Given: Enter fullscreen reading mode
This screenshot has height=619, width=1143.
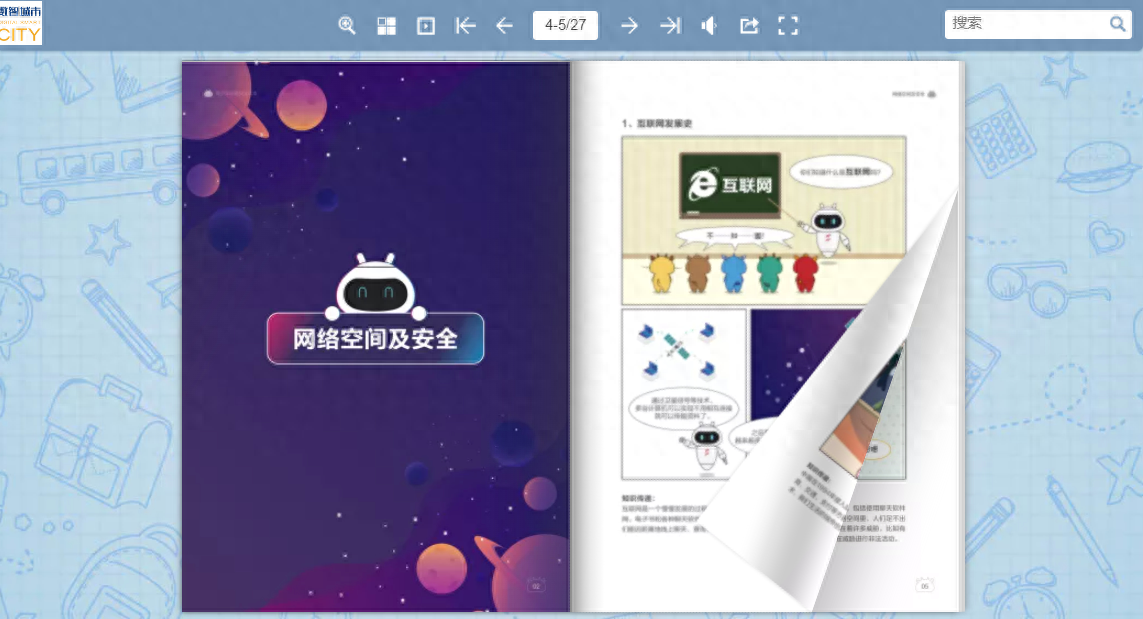Looking at the screenshot, I should [788, 25].
